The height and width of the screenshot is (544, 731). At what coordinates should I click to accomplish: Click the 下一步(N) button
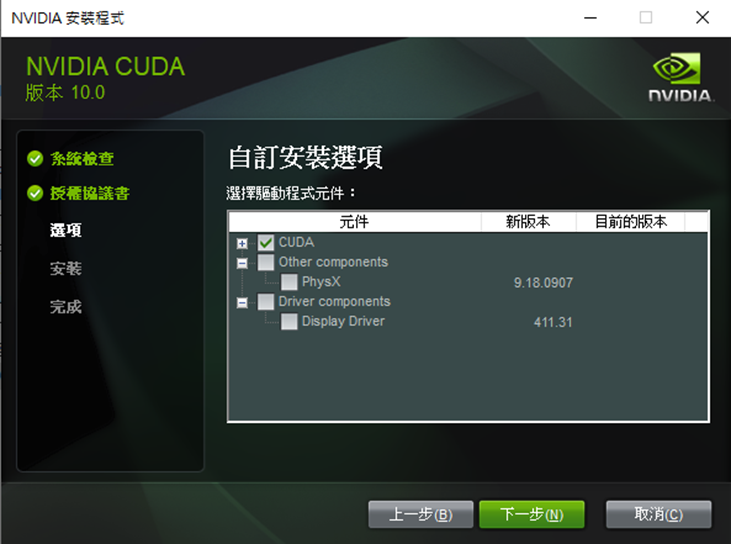(x=532, y=514)
